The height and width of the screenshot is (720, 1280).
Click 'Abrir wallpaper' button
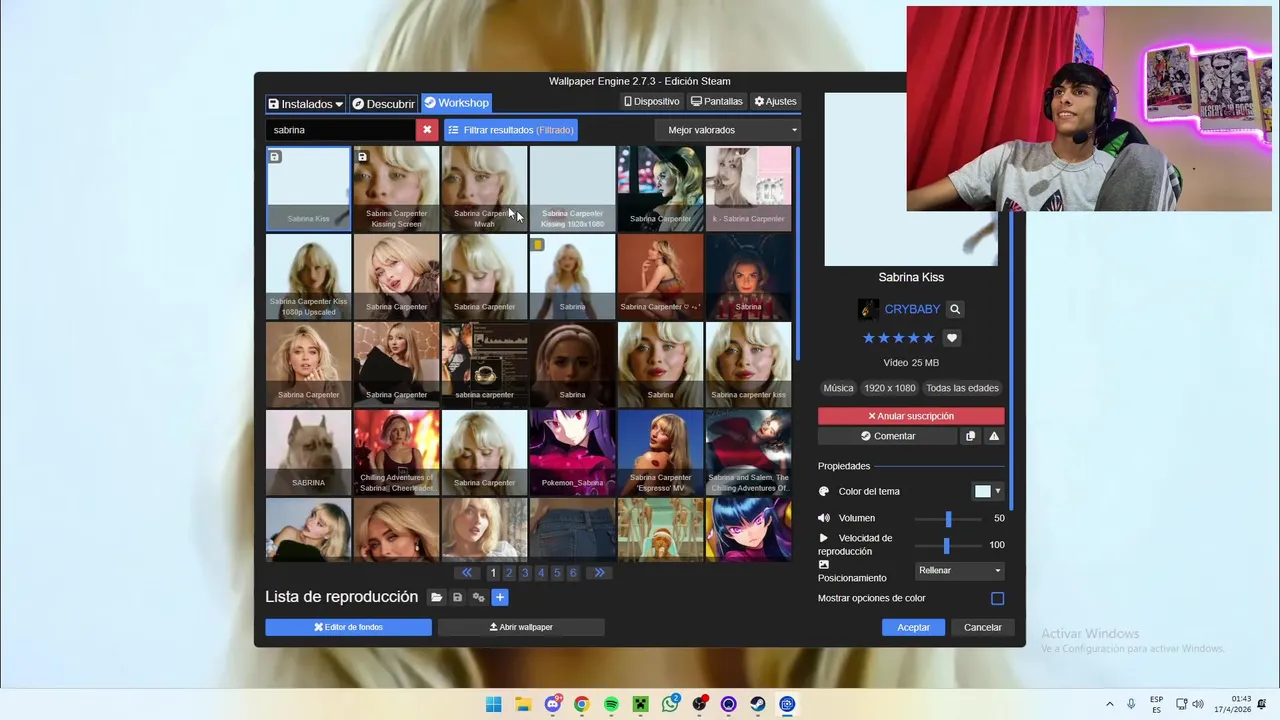tap(521, 627)
